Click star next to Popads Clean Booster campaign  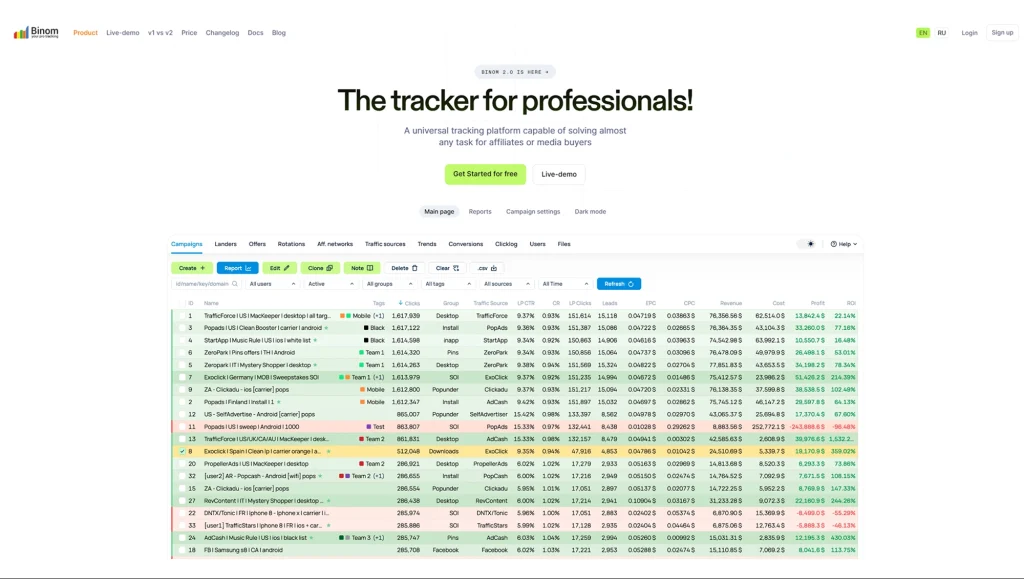tap(327, 328)
